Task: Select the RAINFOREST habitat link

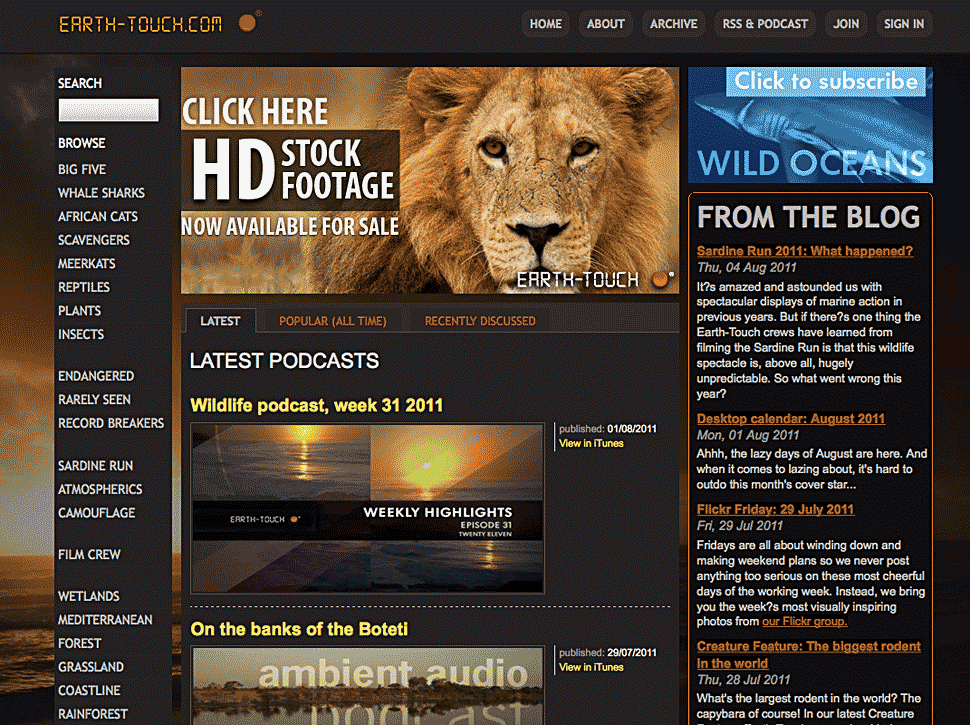Action: (93, 714)
